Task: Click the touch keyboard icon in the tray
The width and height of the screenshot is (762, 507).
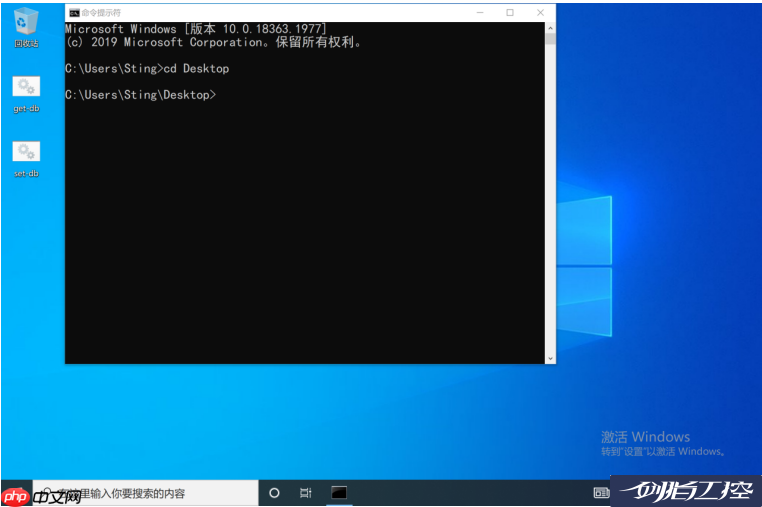Action: pyautogui.click(x=601, y=493)
